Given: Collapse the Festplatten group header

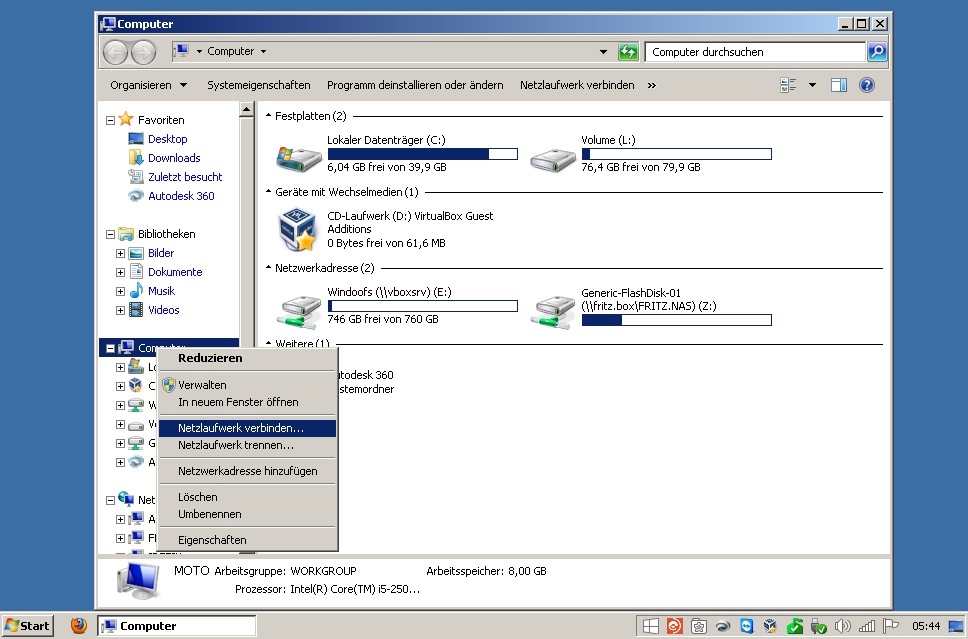Looking at the screenshot, I should tap(268, 116).
